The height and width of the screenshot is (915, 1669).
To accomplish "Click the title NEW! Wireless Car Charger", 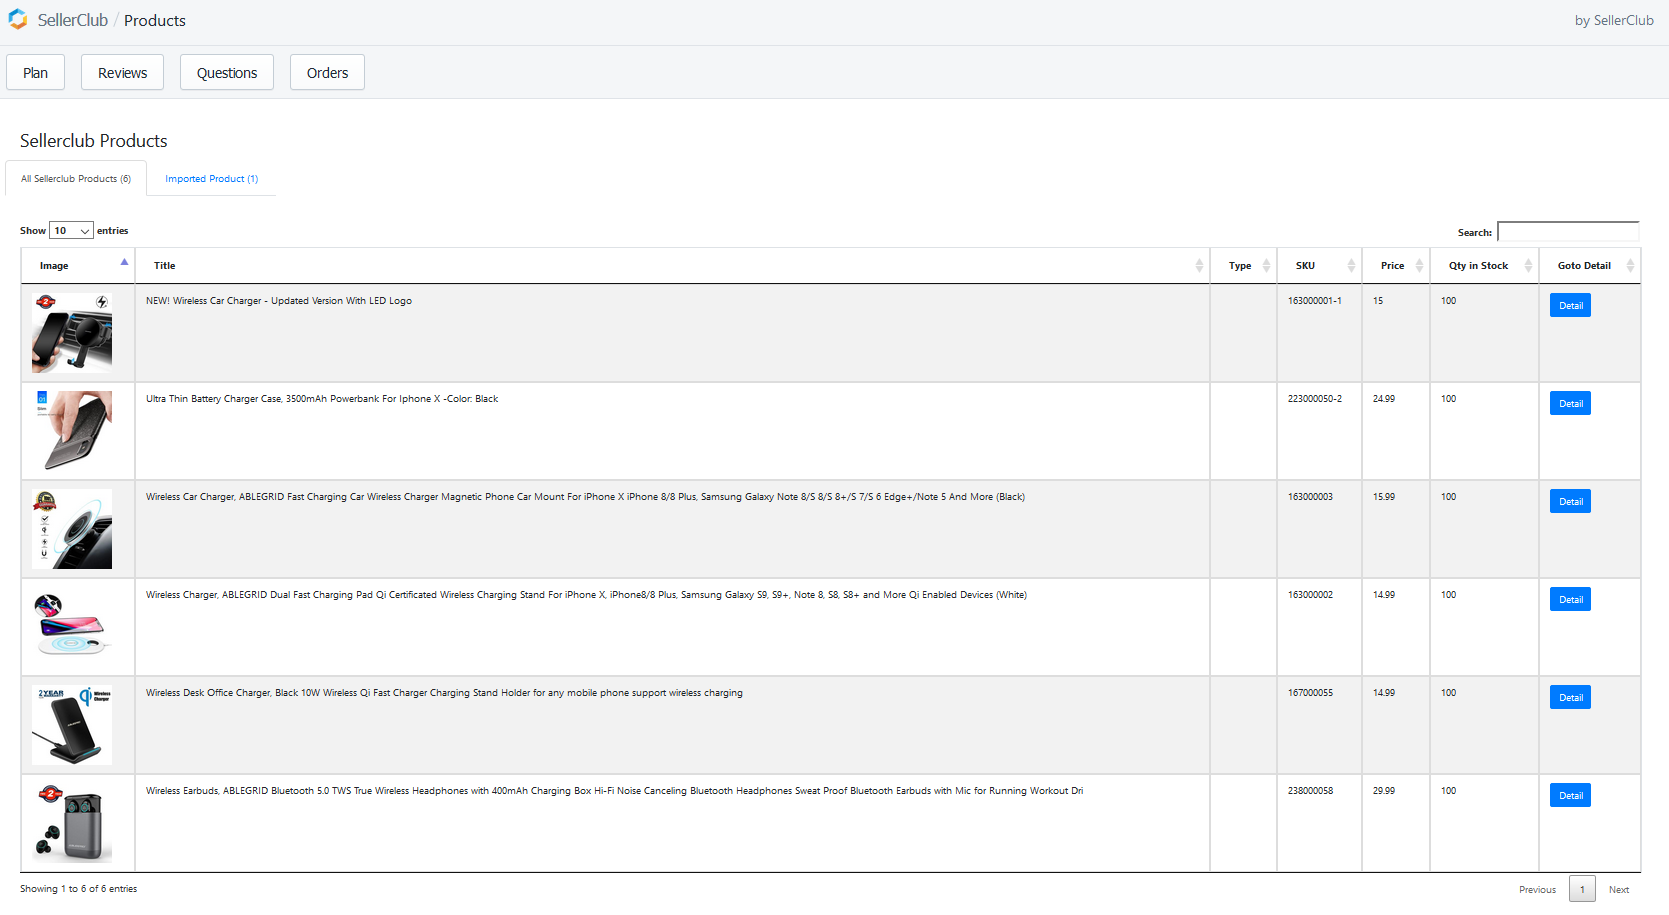I will pyautogui.click(x=279, y=300).
